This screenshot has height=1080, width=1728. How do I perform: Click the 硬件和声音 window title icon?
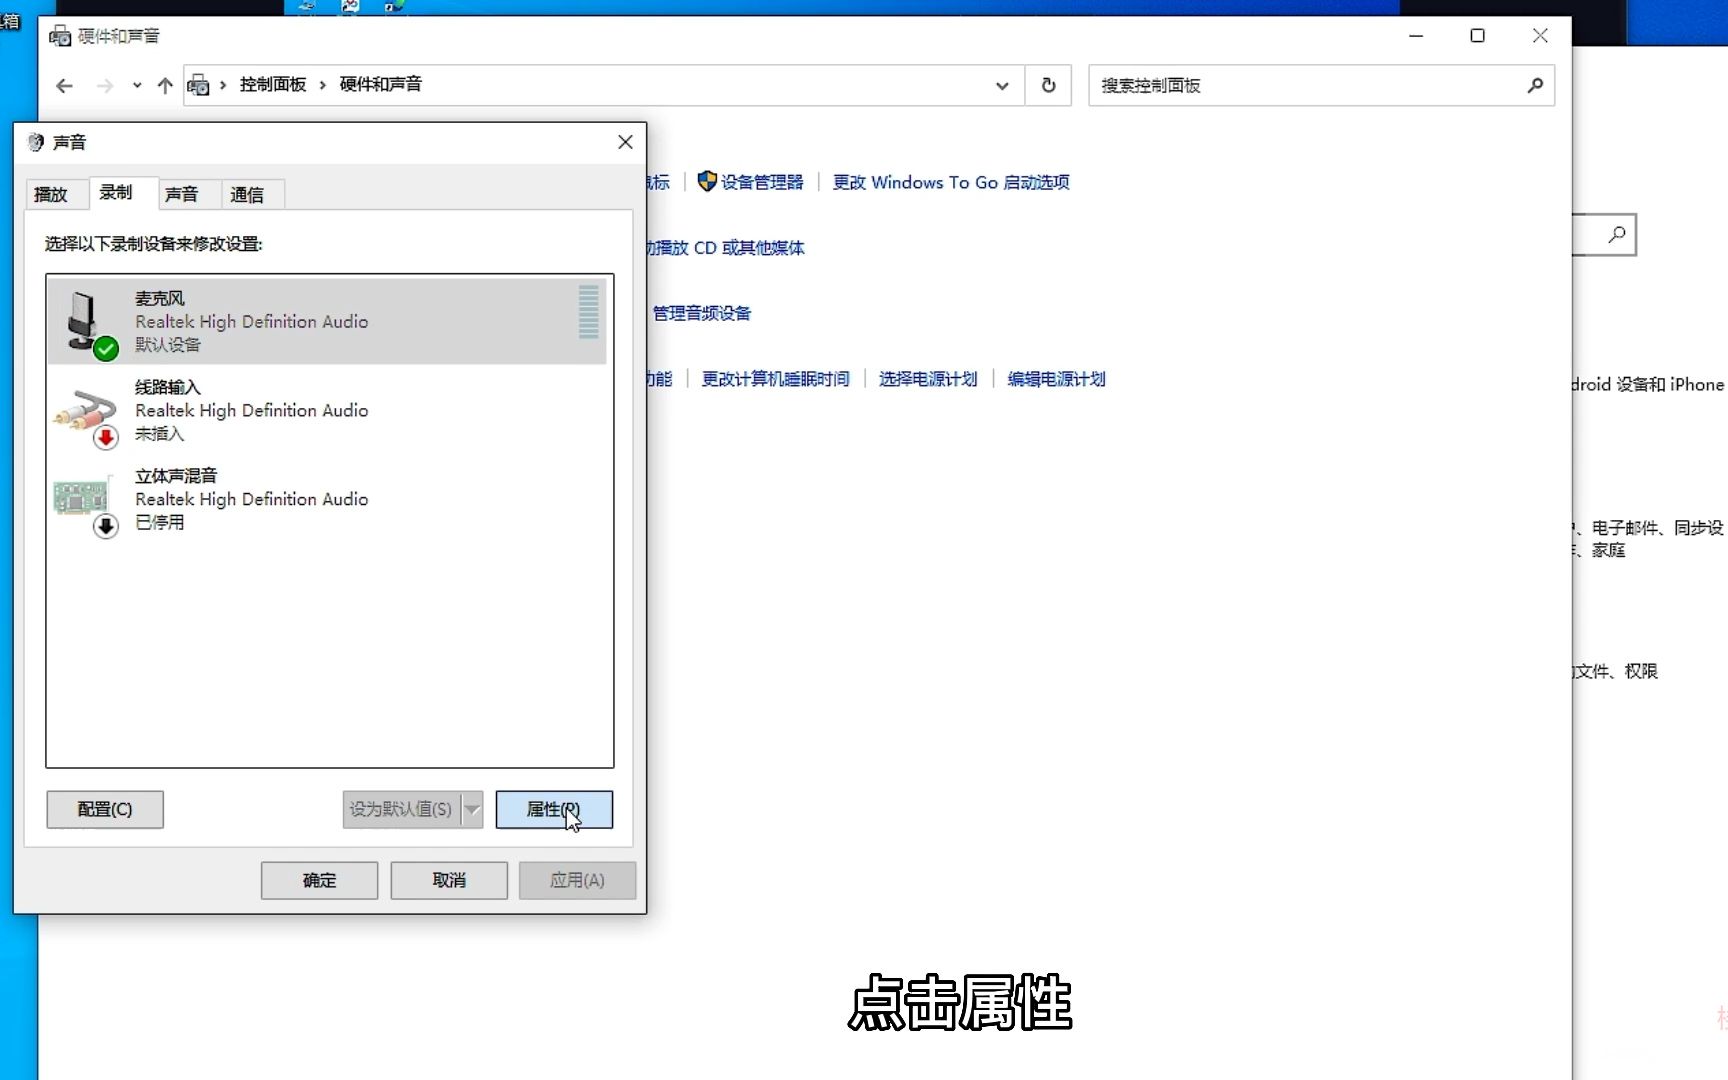pos(60,36)
